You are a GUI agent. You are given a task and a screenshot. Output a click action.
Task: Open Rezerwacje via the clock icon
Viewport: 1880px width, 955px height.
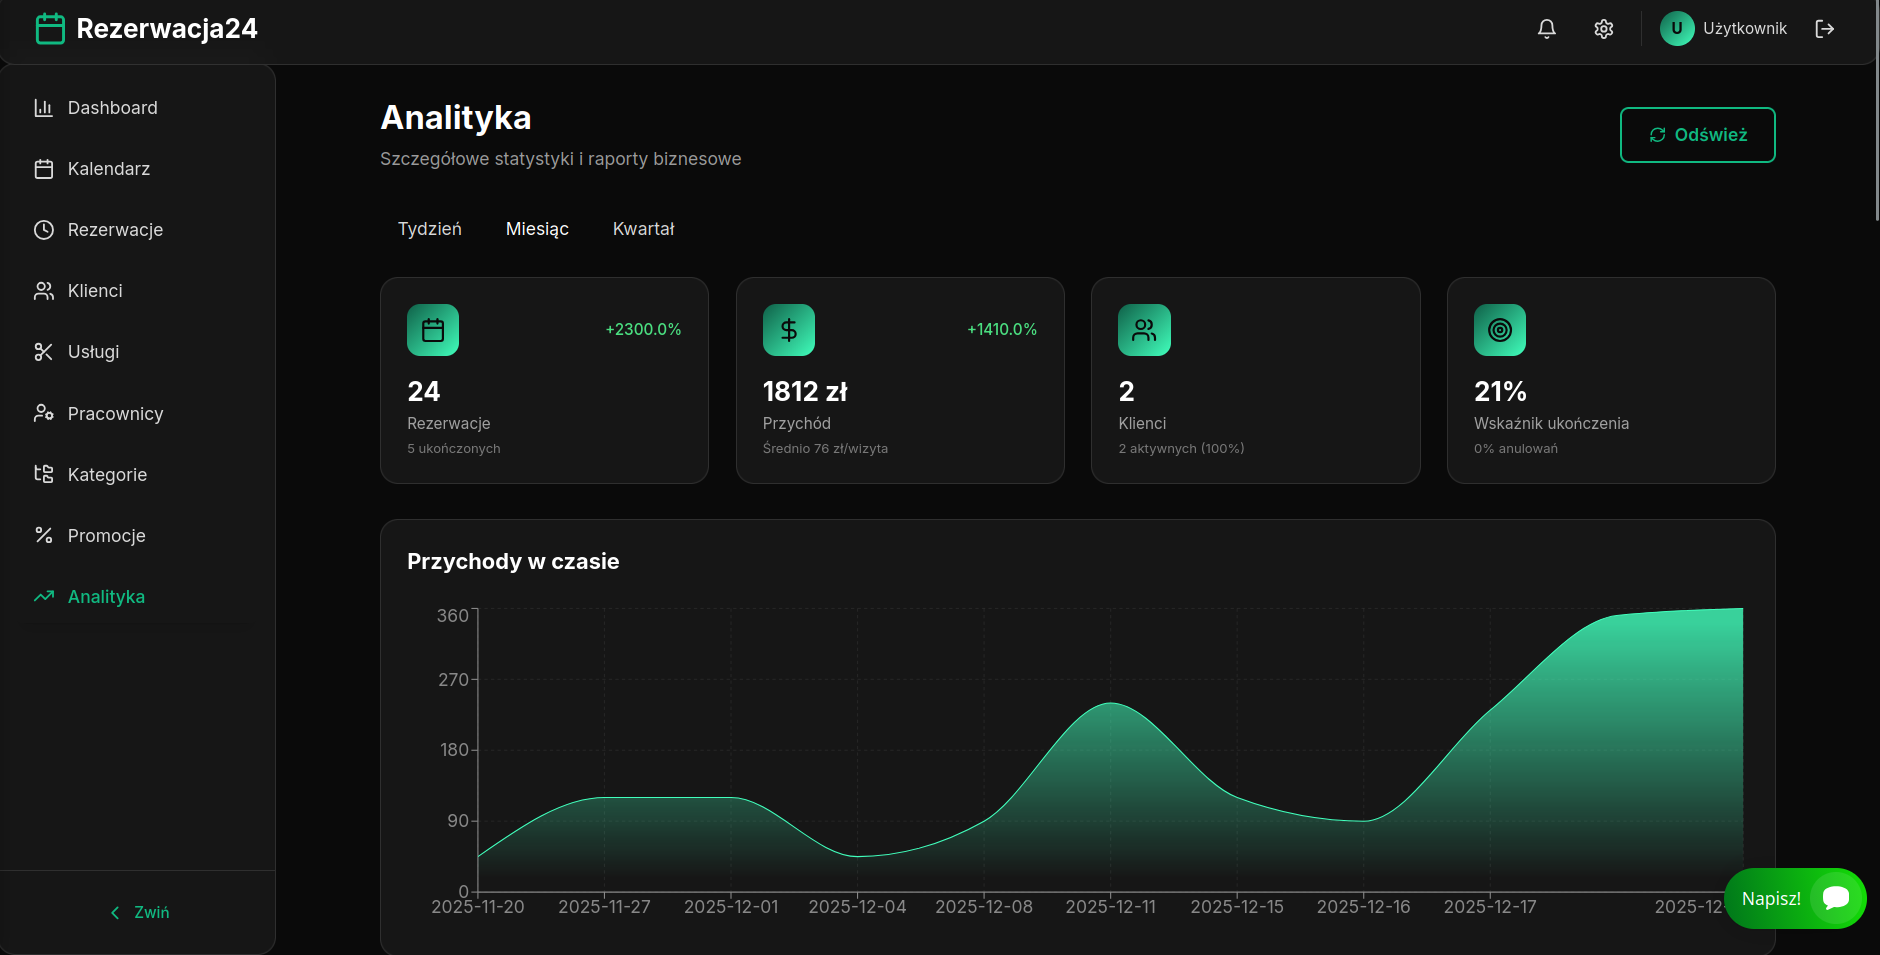(44, 229)
